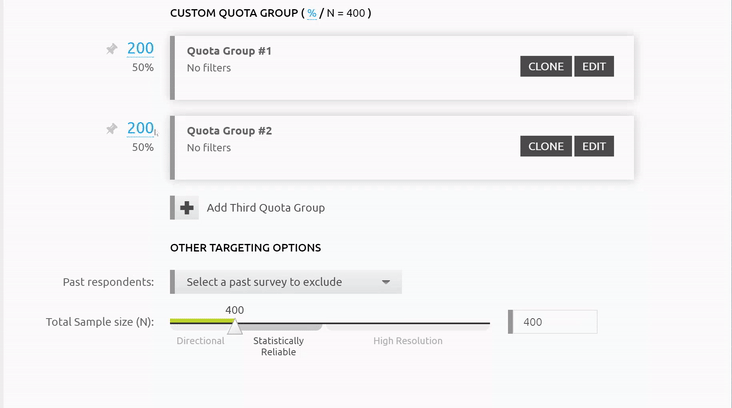Open the past survey exclusion dropdown

pos(287,282)
